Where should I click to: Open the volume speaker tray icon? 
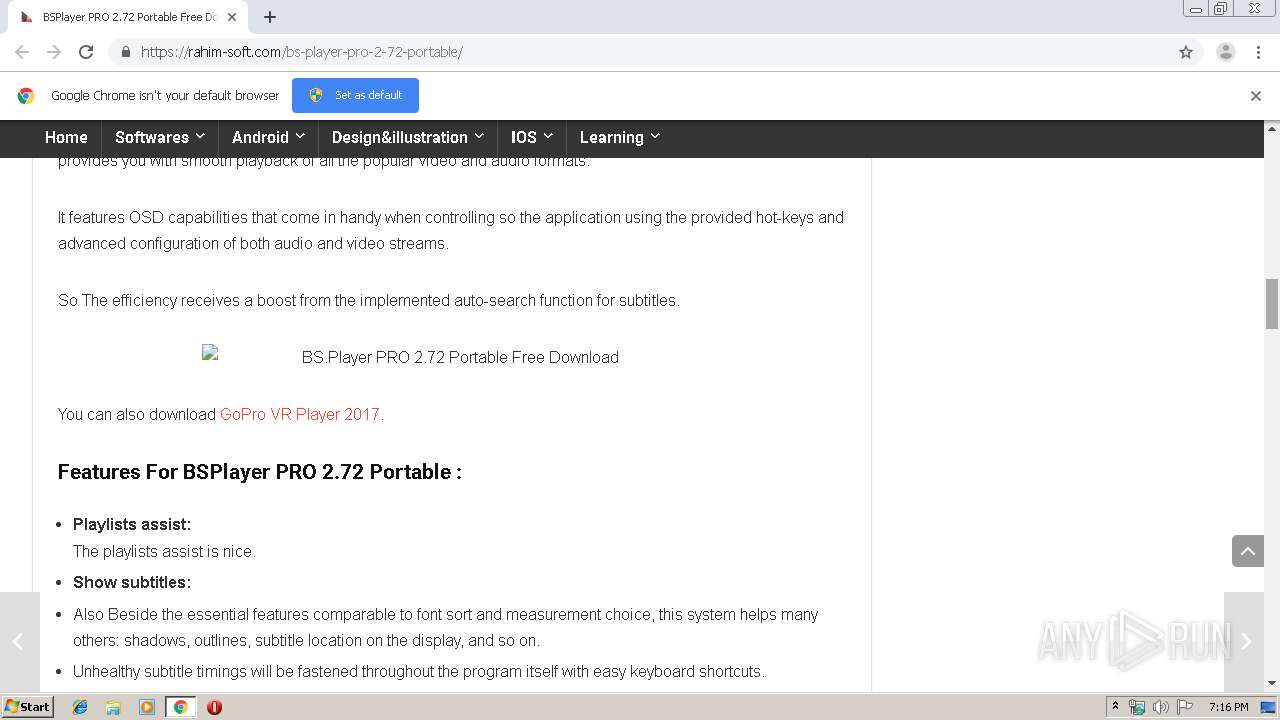tap(1160, 707)
